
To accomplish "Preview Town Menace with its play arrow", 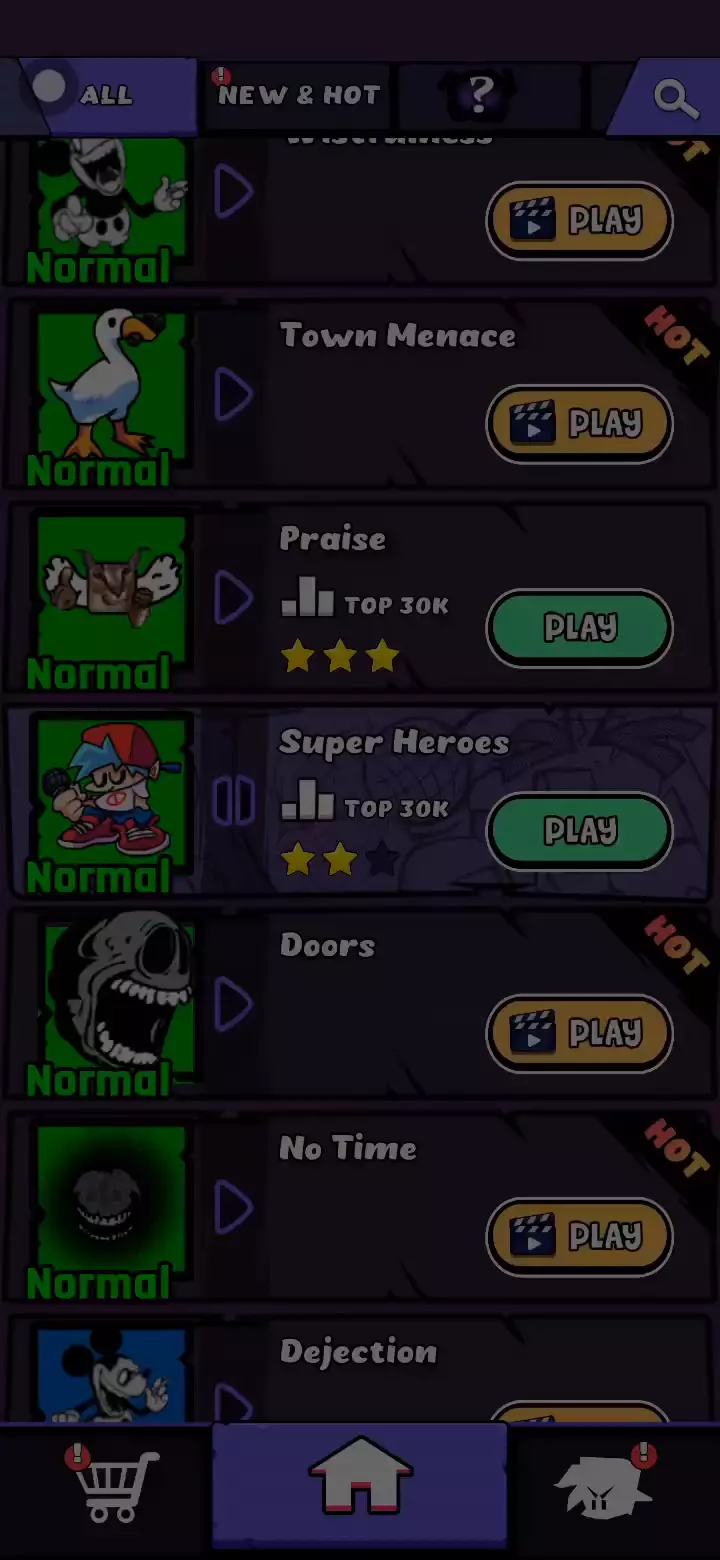I will point(233,396).
